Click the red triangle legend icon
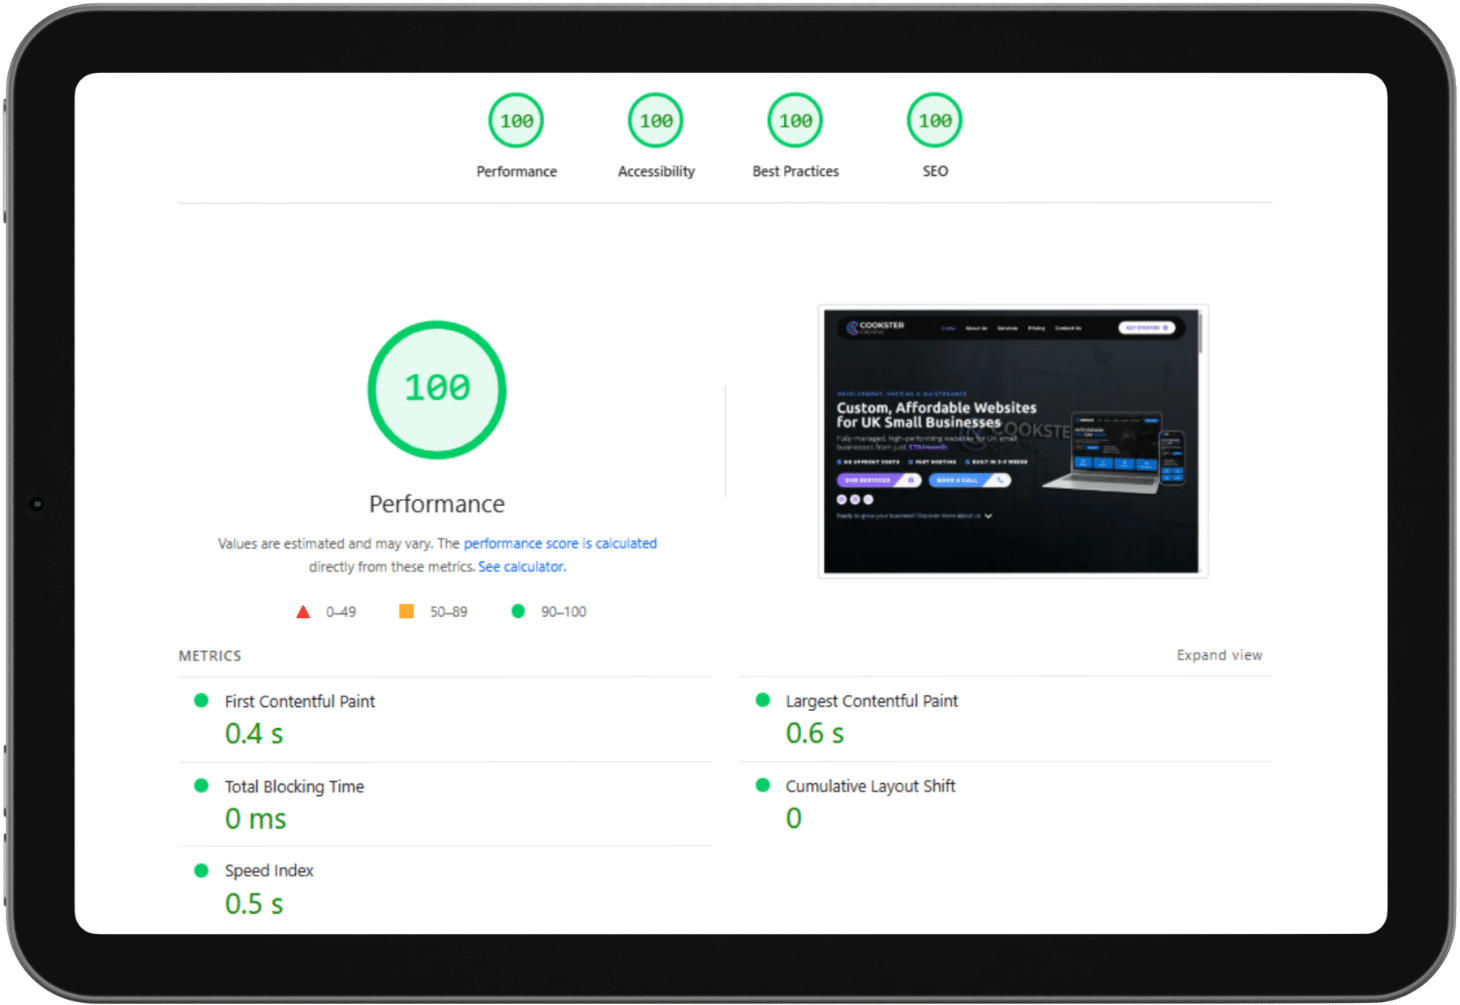 [x=303, y=612]
